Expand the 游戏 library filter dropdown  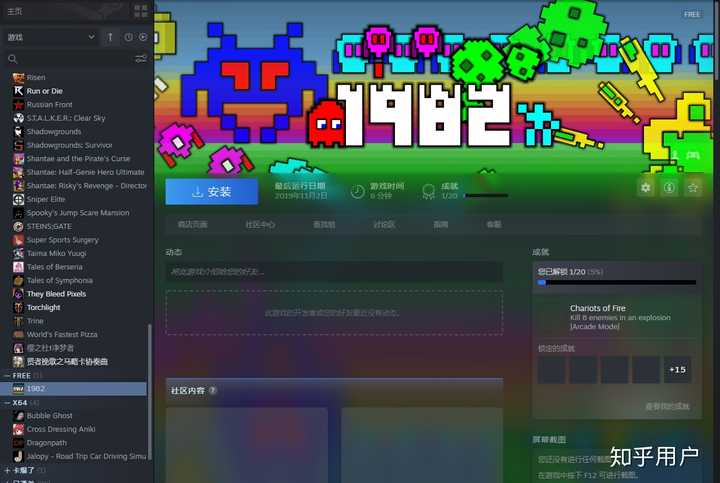click(51, 37)
